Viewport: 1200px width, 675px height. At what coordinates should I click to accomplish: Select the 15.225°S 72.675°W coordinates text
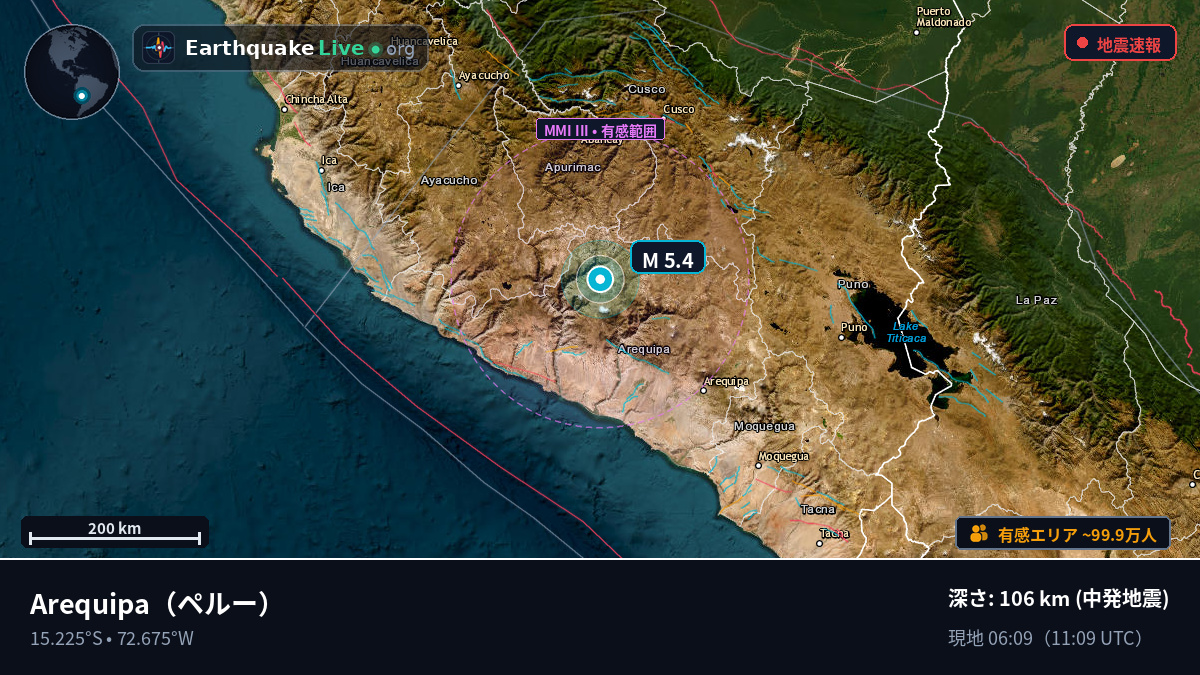pos(112,638)
